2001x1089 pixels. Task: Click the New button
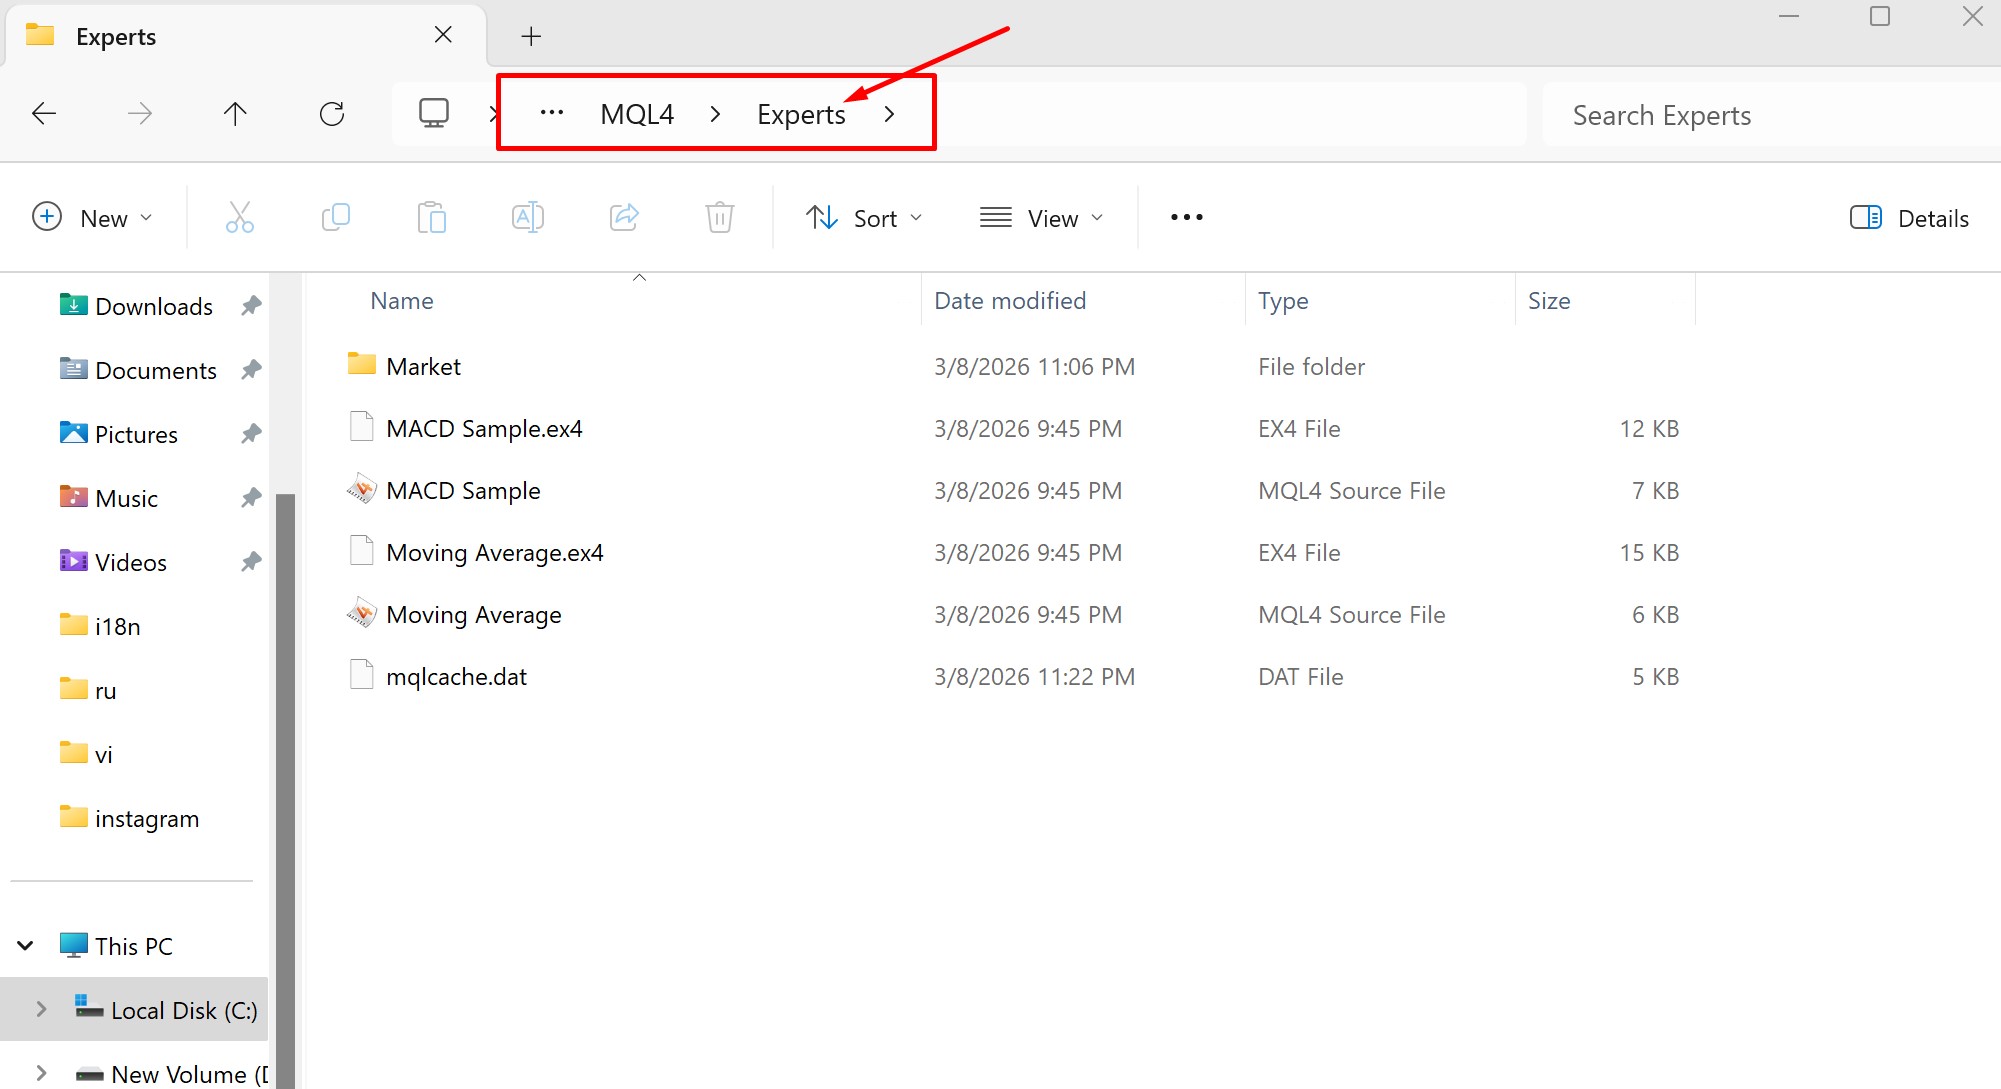pos(93,217)
